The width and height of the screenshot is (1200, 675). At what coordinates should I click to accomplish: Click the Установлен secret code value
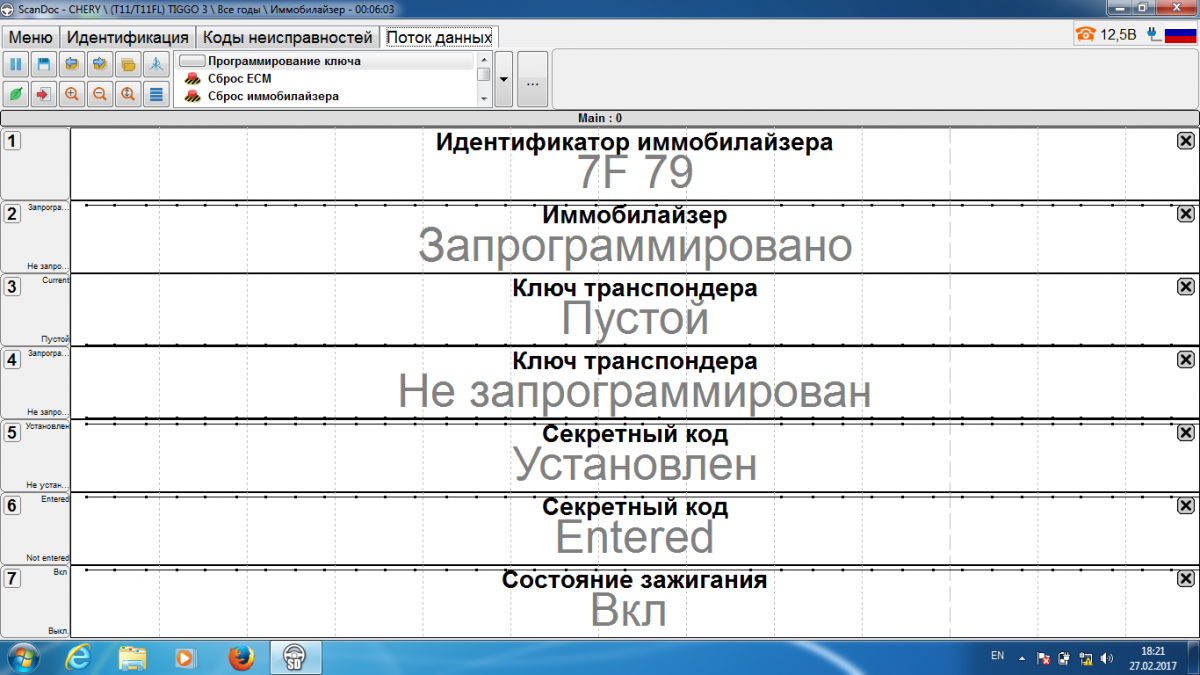click(x=635, y=464)
